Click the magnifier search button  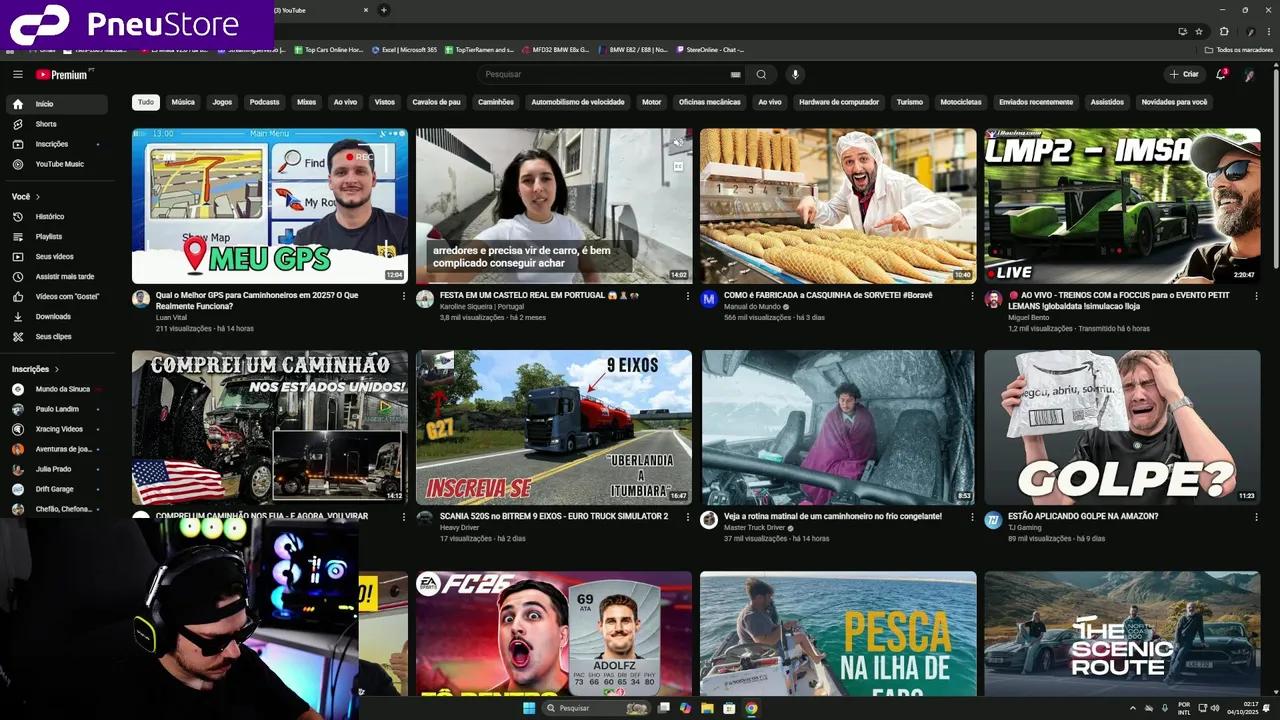tap(761, 74)
